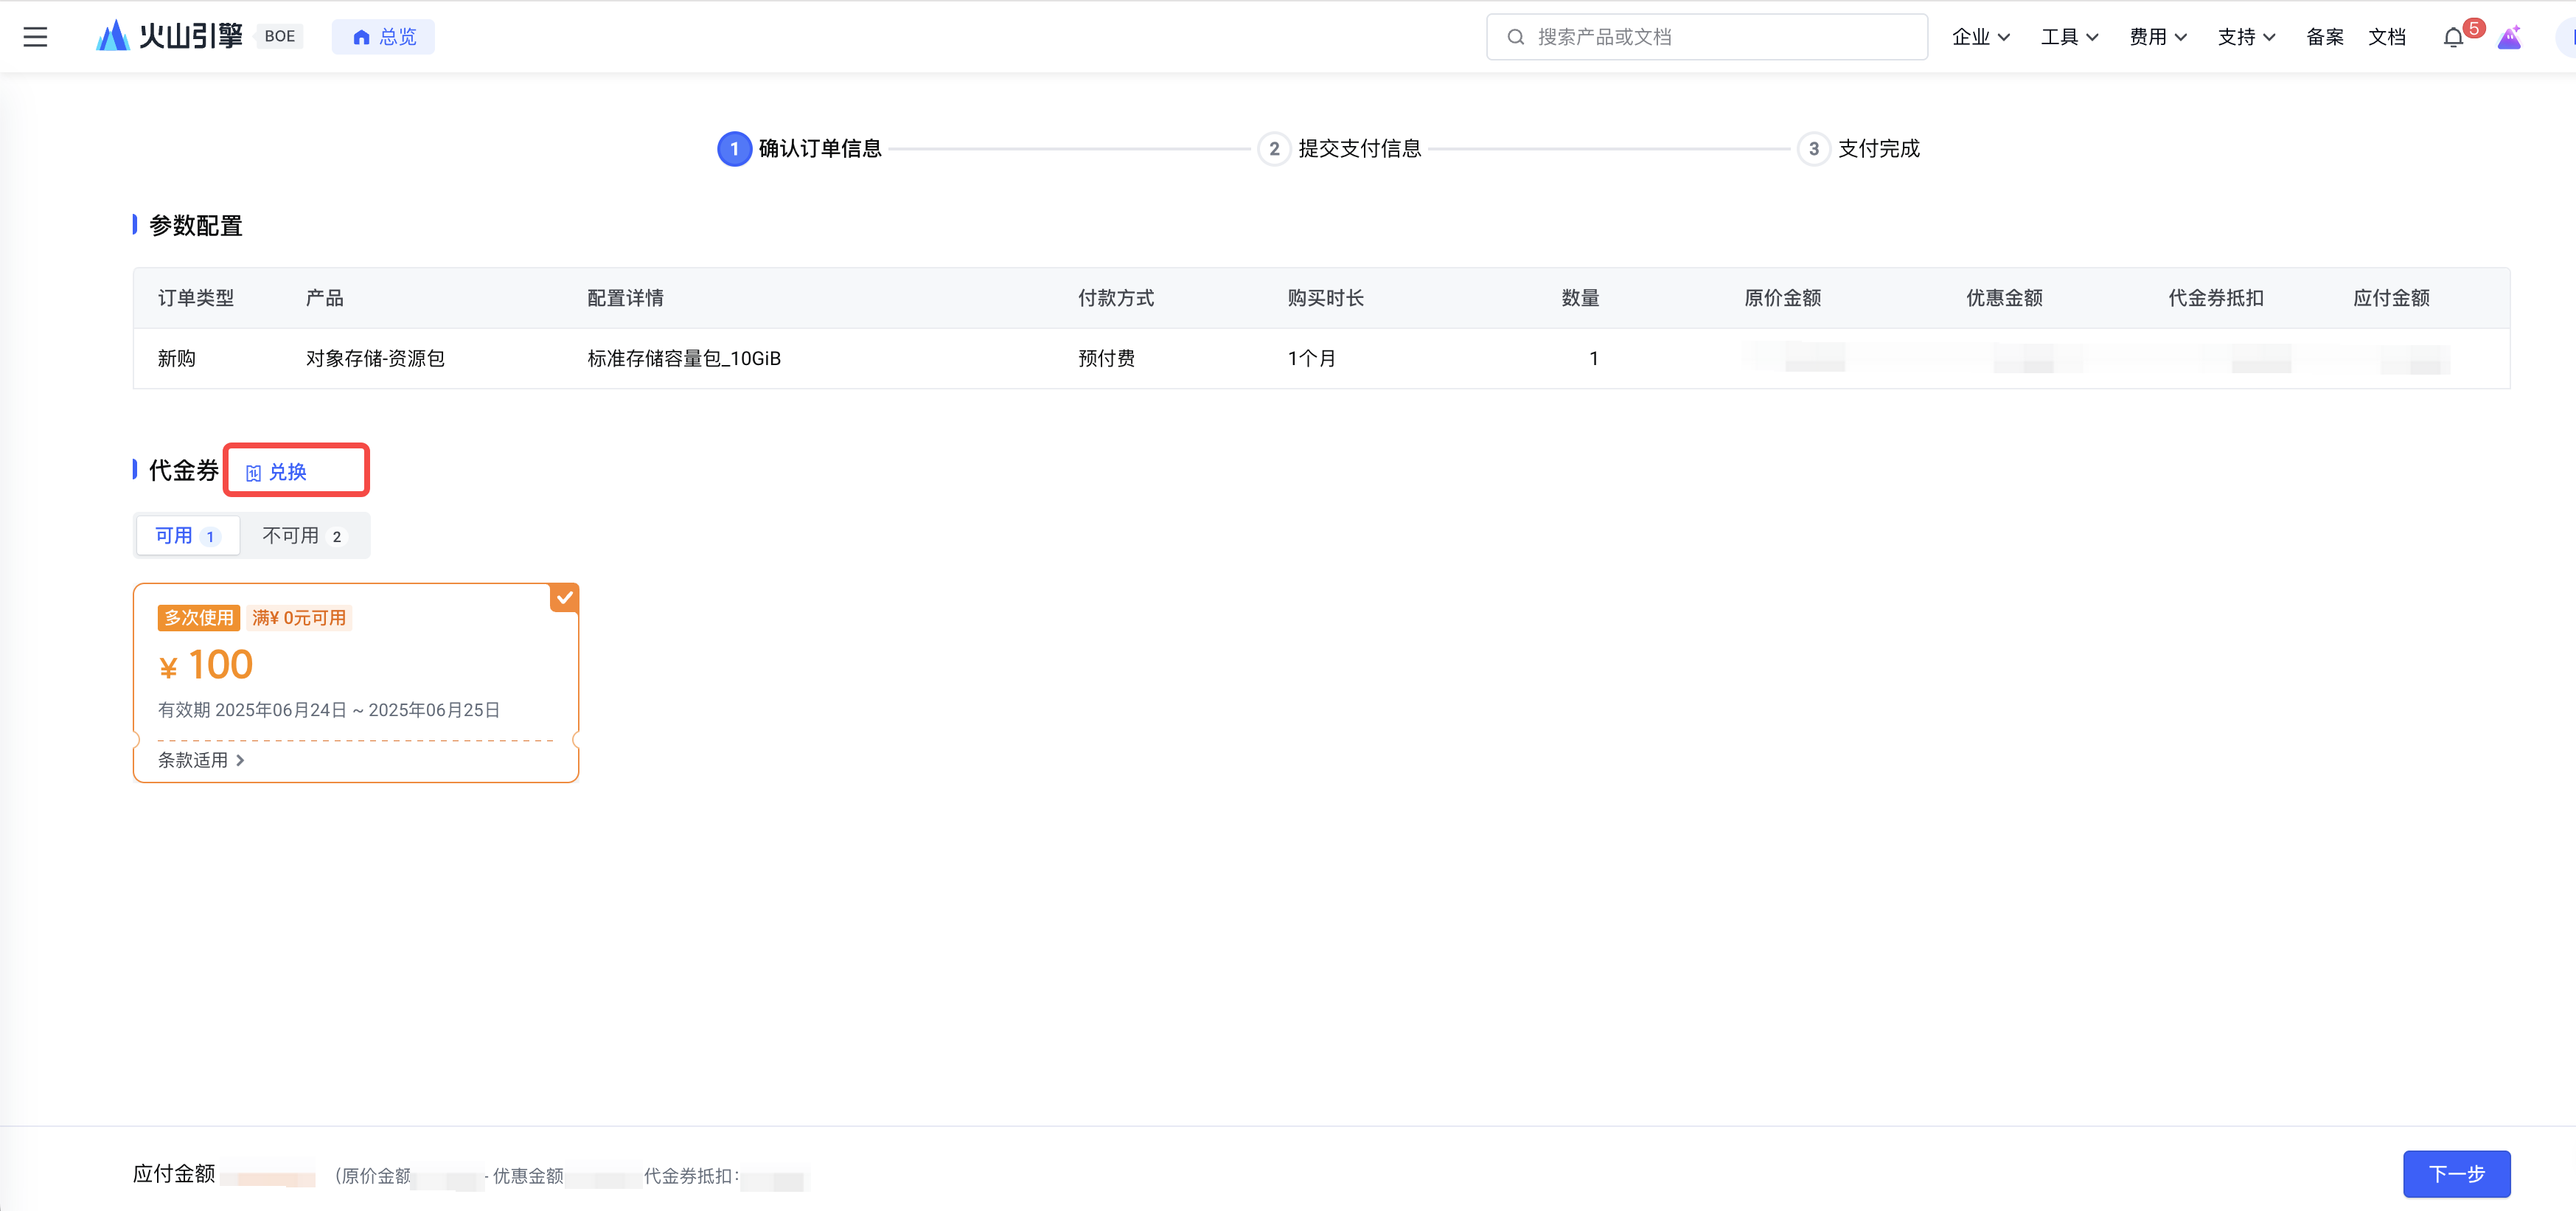Click the 原价金额 column header
This screenshot has width=2576, height=1211.
pyautogui.click(x=1782, y=298)
